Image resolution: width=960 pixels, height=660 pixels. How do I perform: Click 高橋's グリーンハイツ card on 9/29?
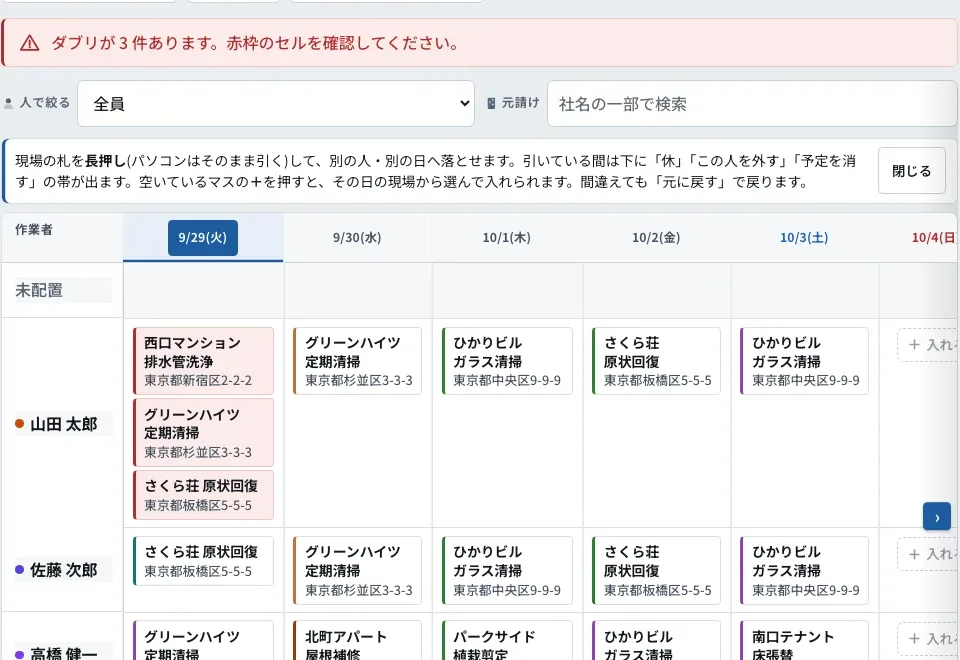coord(203,640)
